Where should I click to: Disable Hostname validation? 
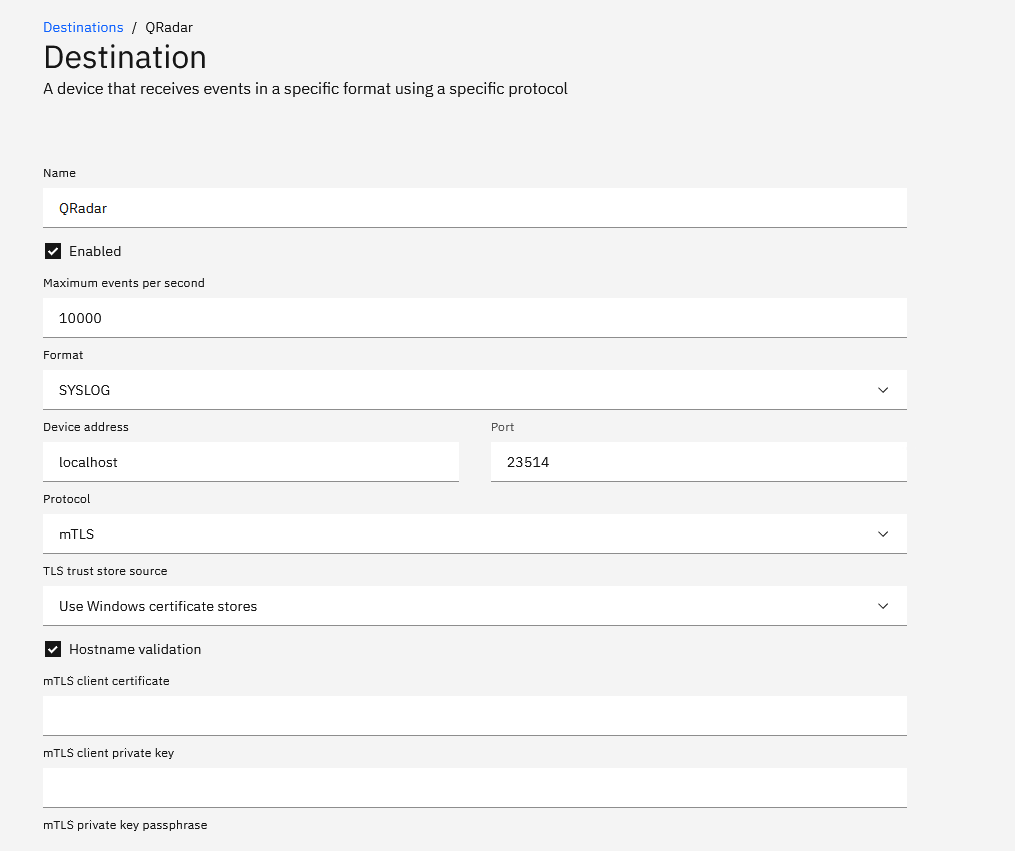(x=52, y=649)
